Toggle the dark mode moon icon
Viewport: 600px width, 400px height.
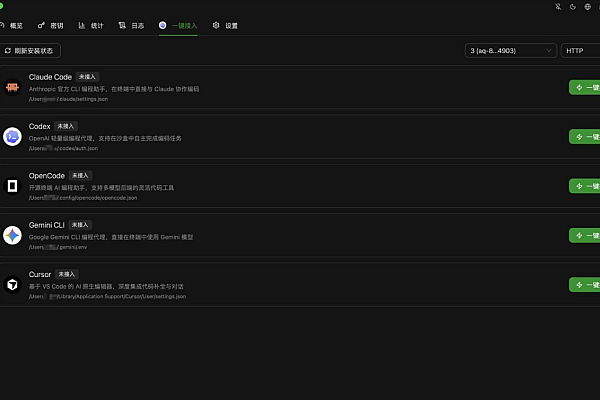(573, 7)
